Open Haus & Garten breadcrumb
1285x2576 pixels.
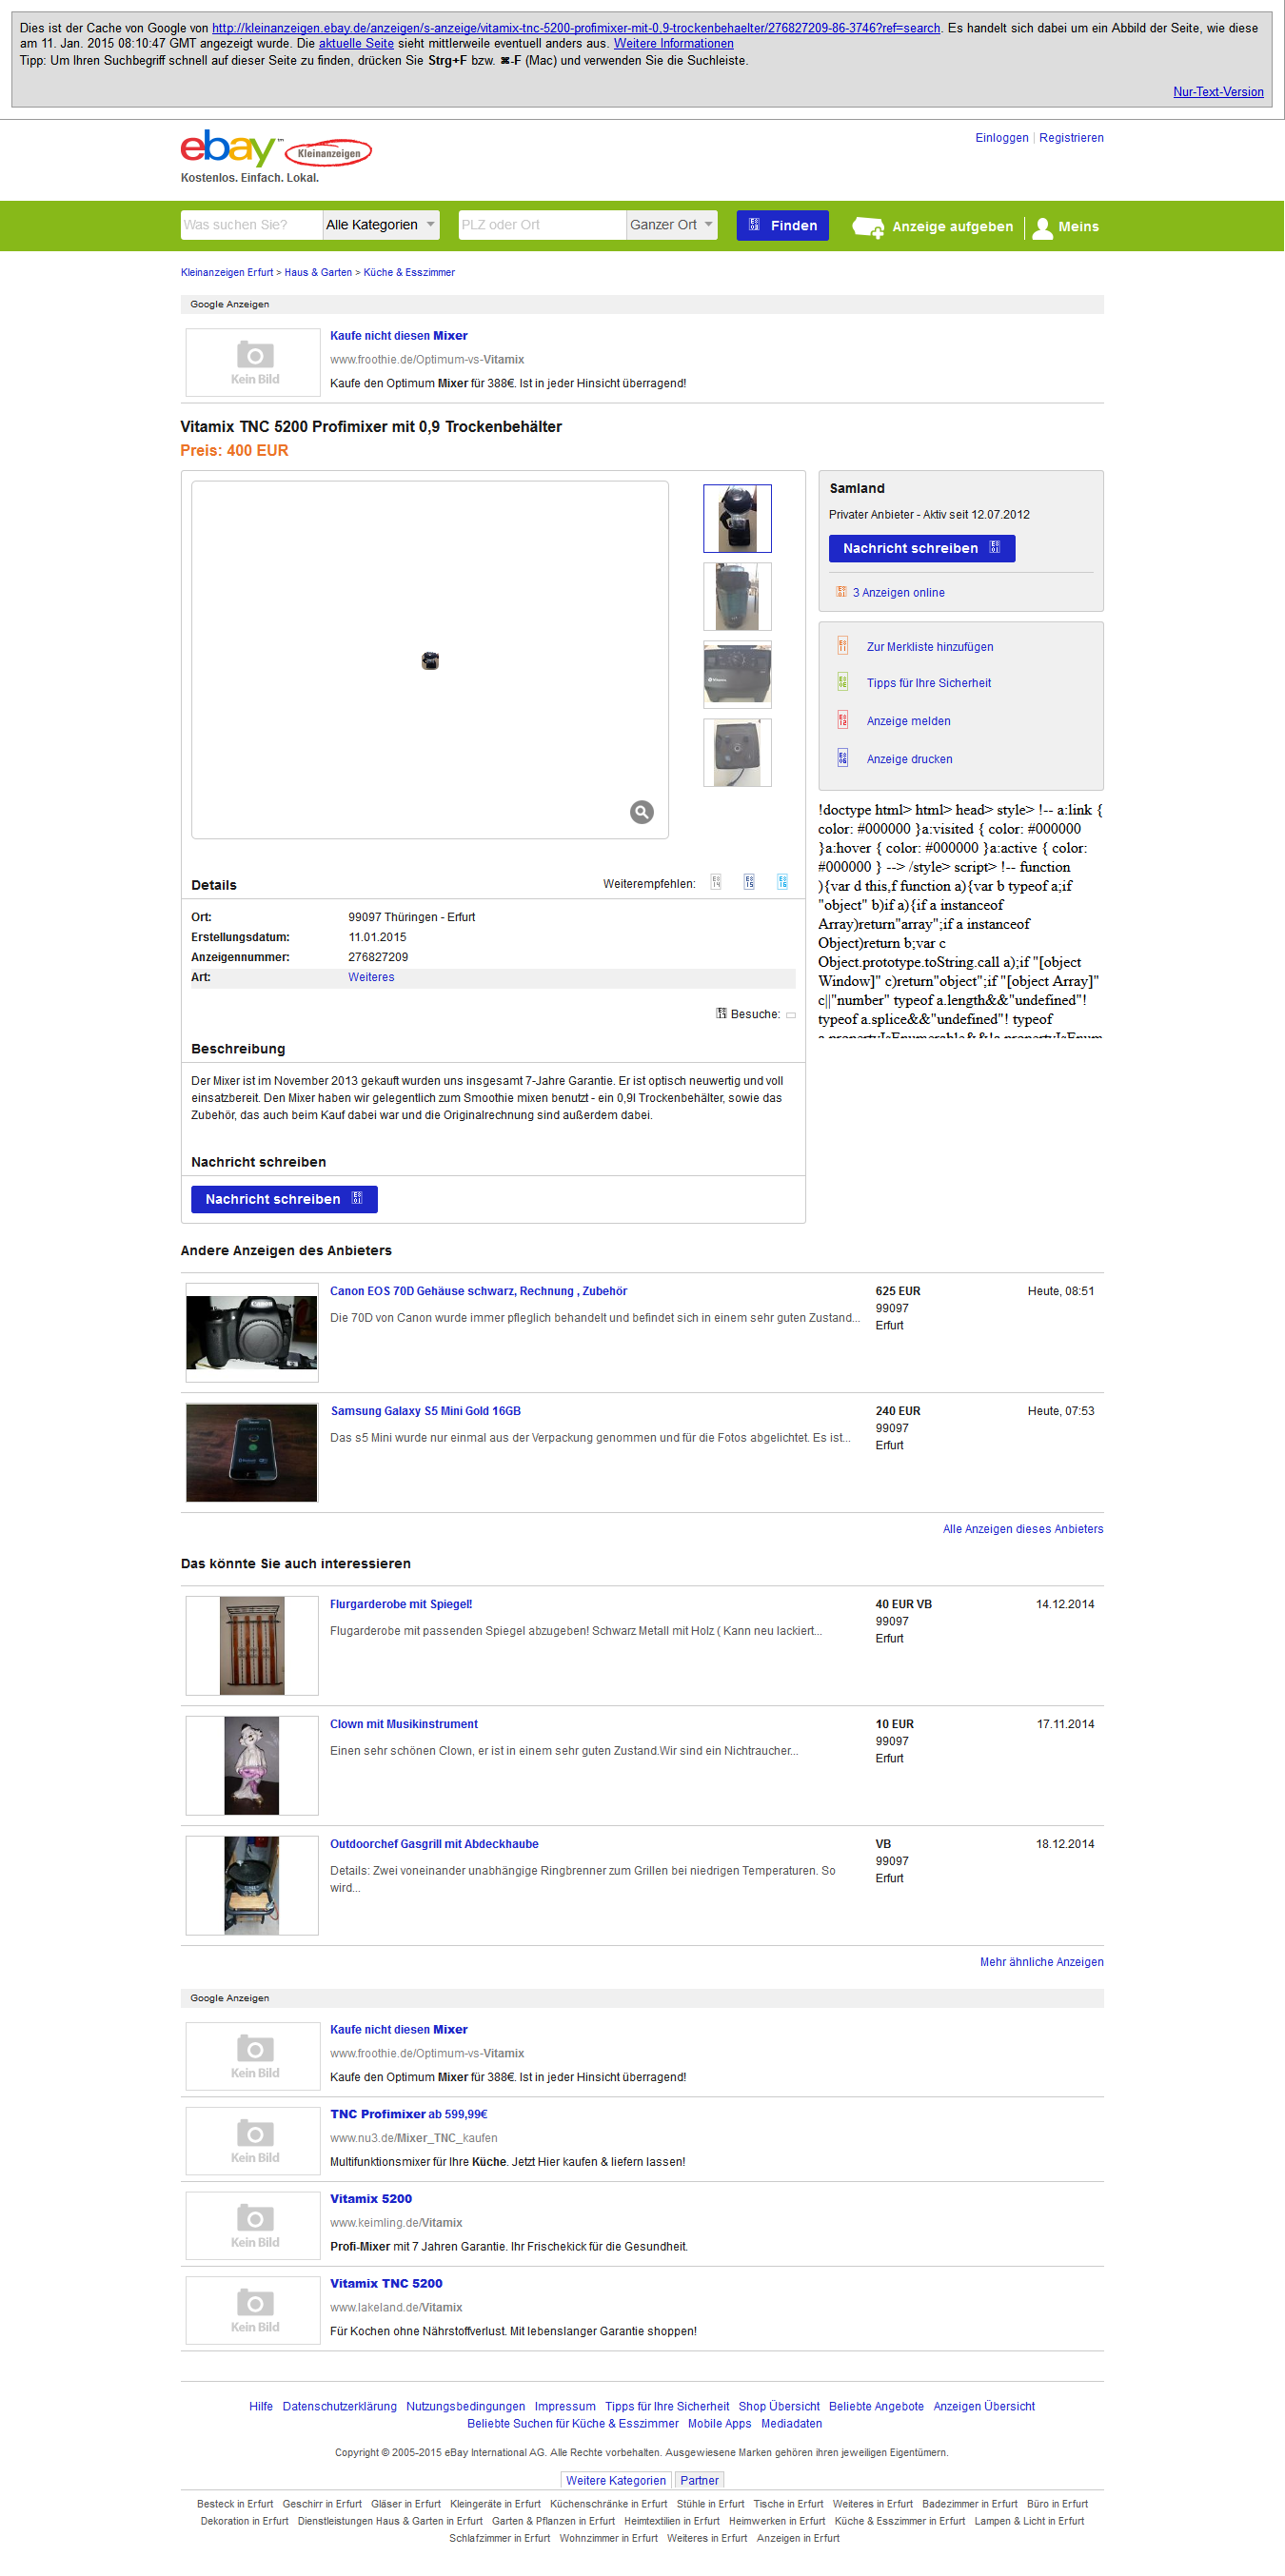318,272
